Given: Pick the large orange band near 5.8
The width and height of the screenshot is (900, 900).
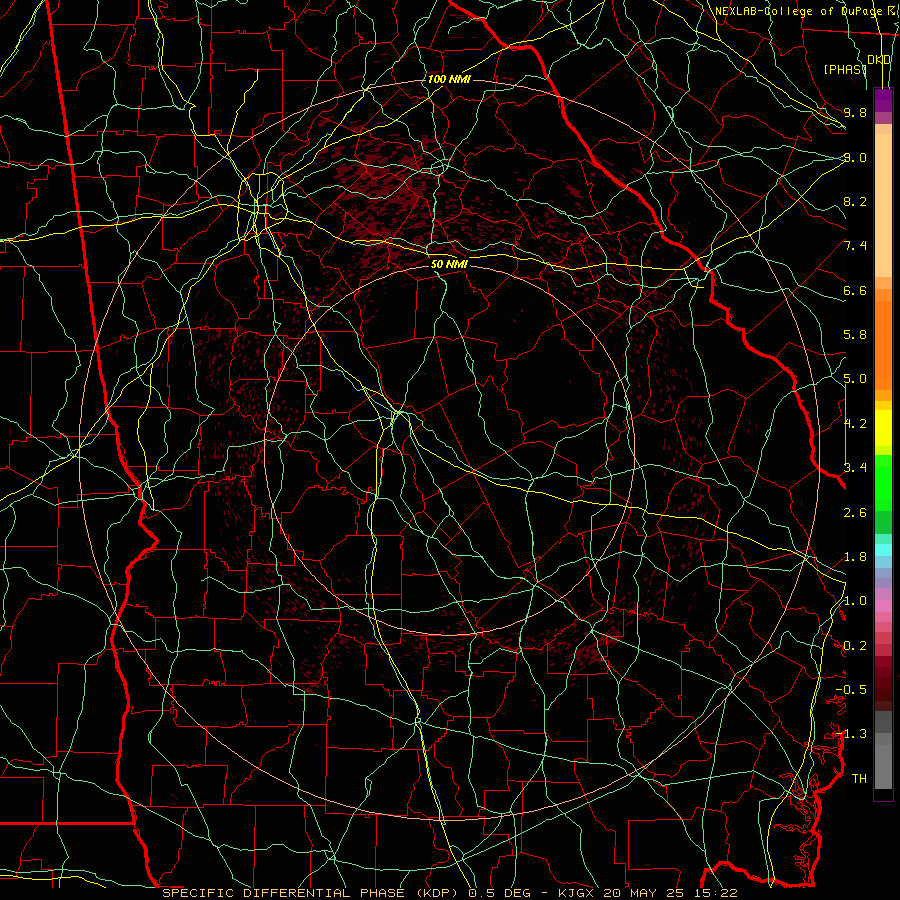Looking at the screenshot, I should pyautogui.click(x=883, y=346).
